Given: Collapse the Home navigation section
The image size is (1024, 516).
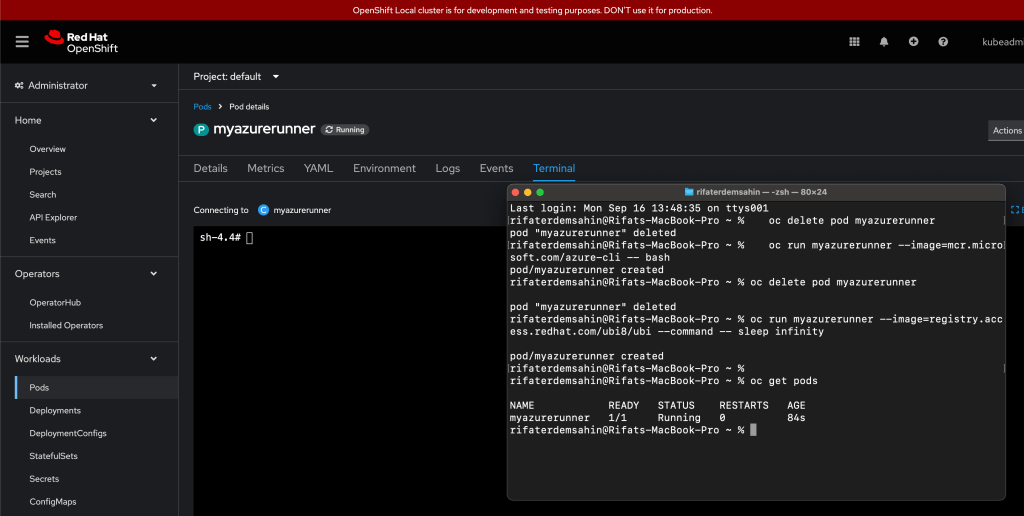Looking at the screenshot, I should pos(89,120).
